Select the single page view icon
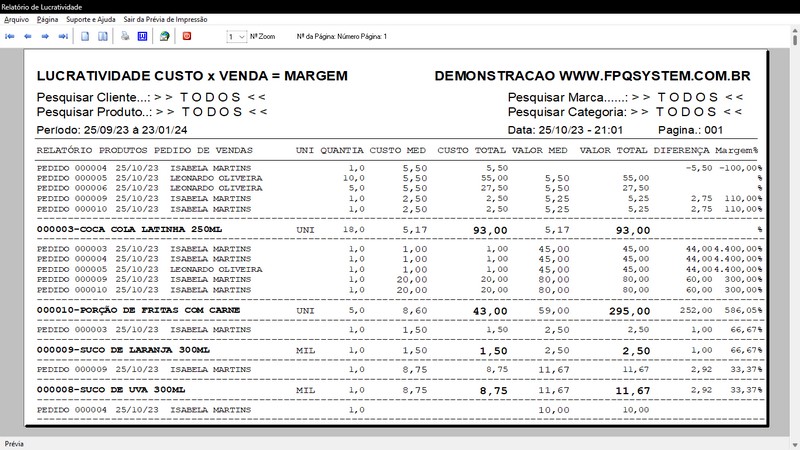800x450 pixels. click(x=85, y=36)
